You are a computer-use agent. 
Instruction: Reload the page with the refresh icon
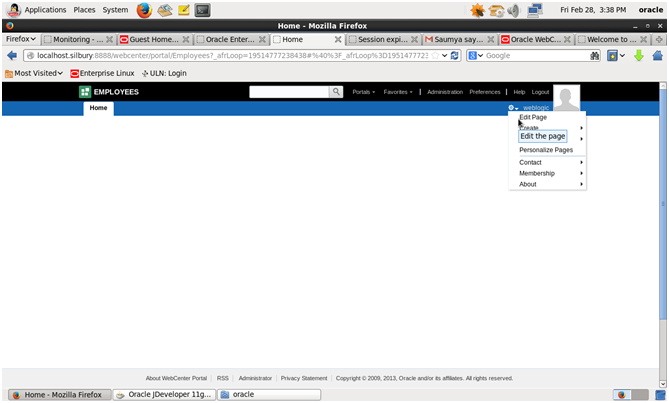[454, 55]
